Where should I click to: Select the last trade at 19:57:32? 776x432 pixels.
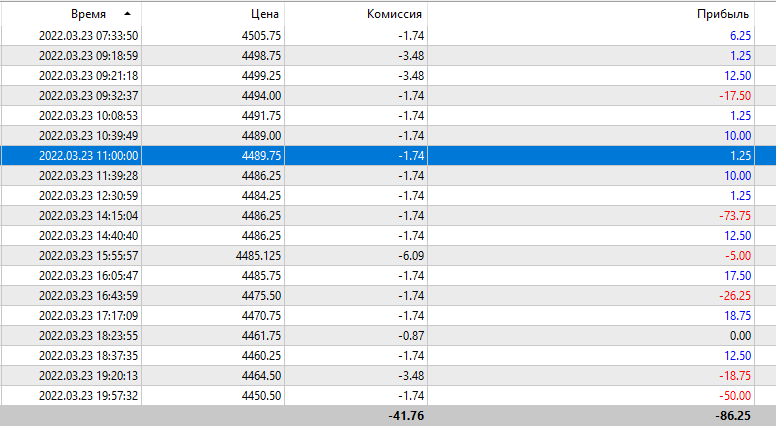click(88, 395)
